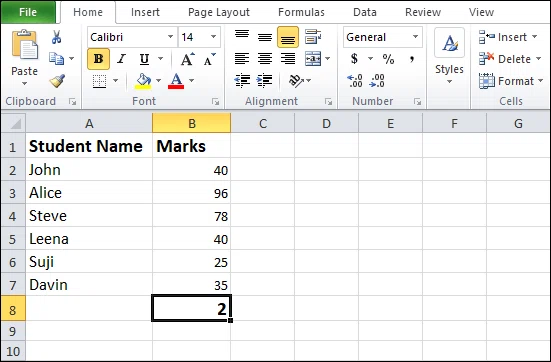Select Bottom Align
Image resolution: width=551 pixels, height=362 pixels.
tap(288, 37)
